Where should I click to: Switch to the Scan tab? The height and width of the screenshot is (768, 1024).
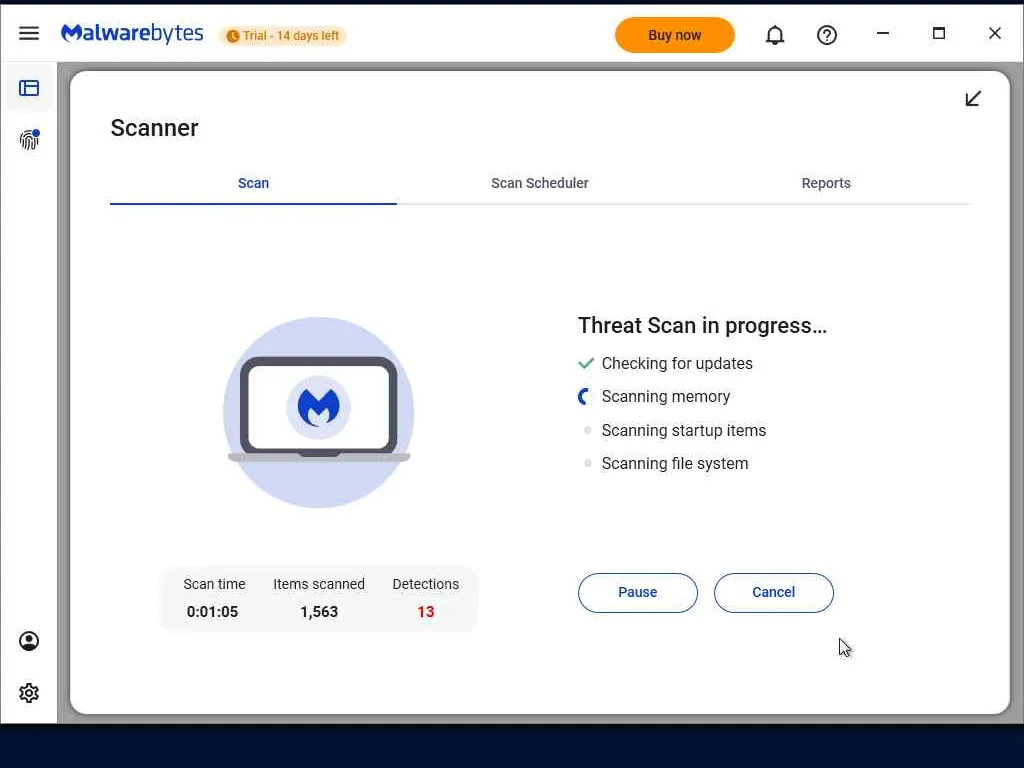point(253,184)
